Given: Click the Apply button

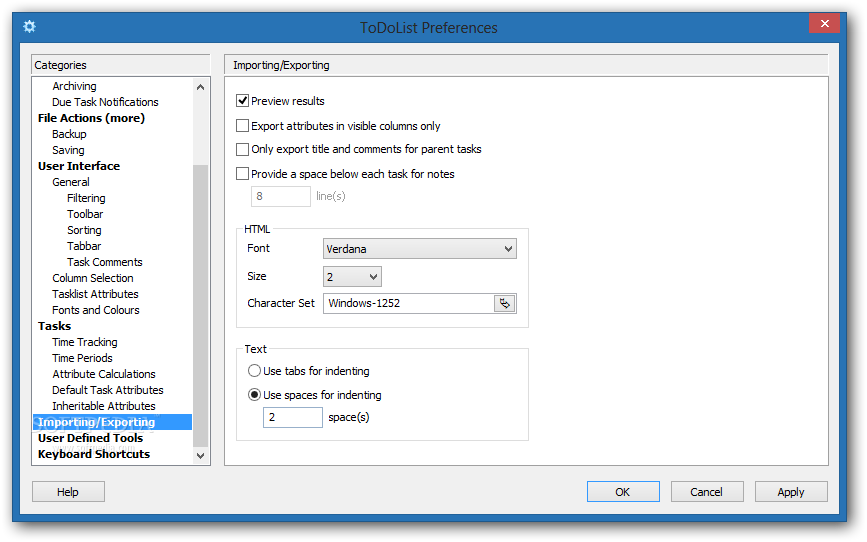Looking at the screenshot, I should tap(791, 492).
